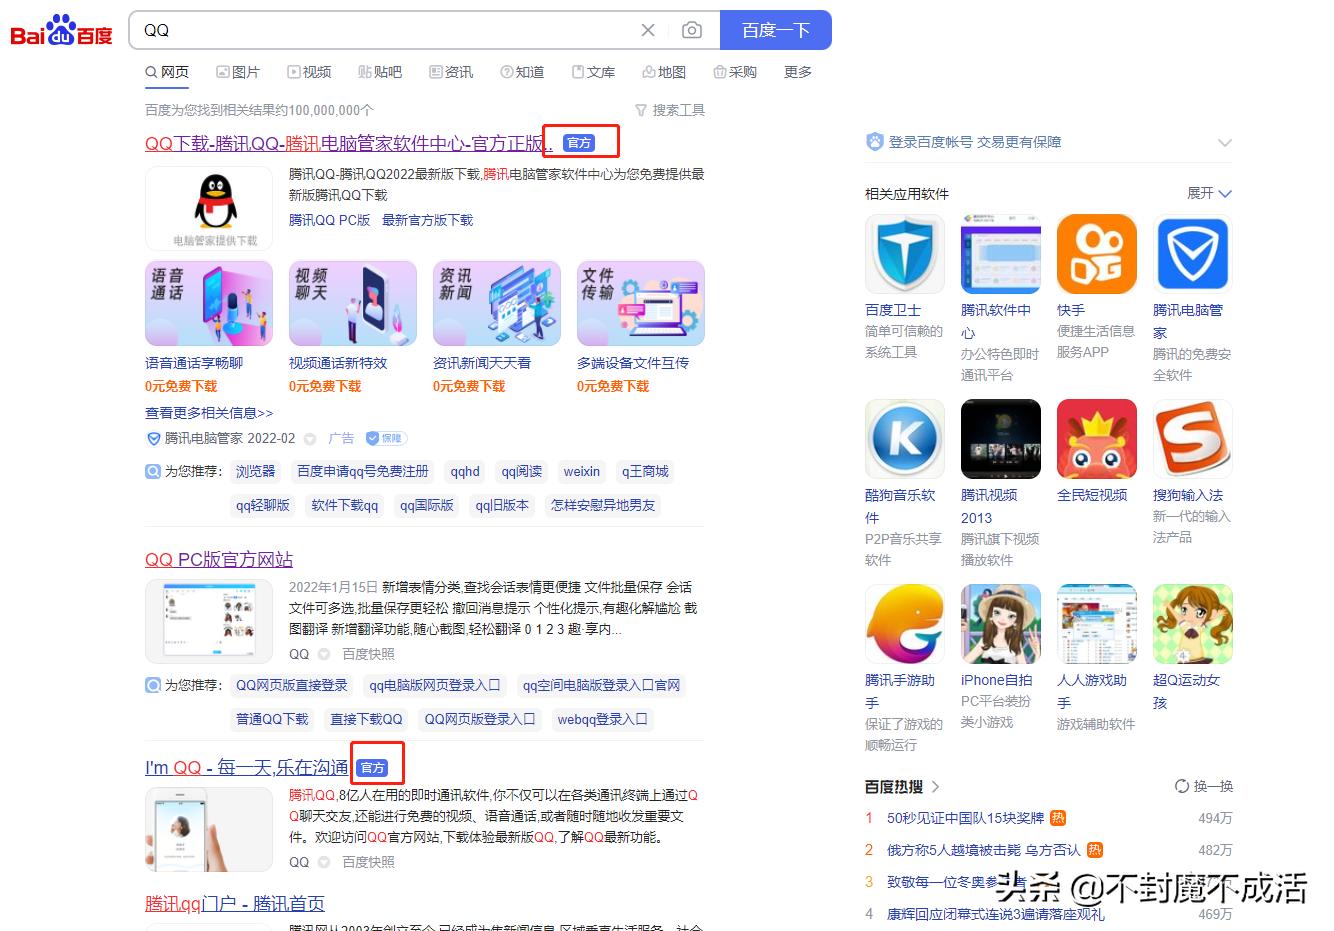
Task: Click the camera icon for image search
Action: tap(692, 30)
